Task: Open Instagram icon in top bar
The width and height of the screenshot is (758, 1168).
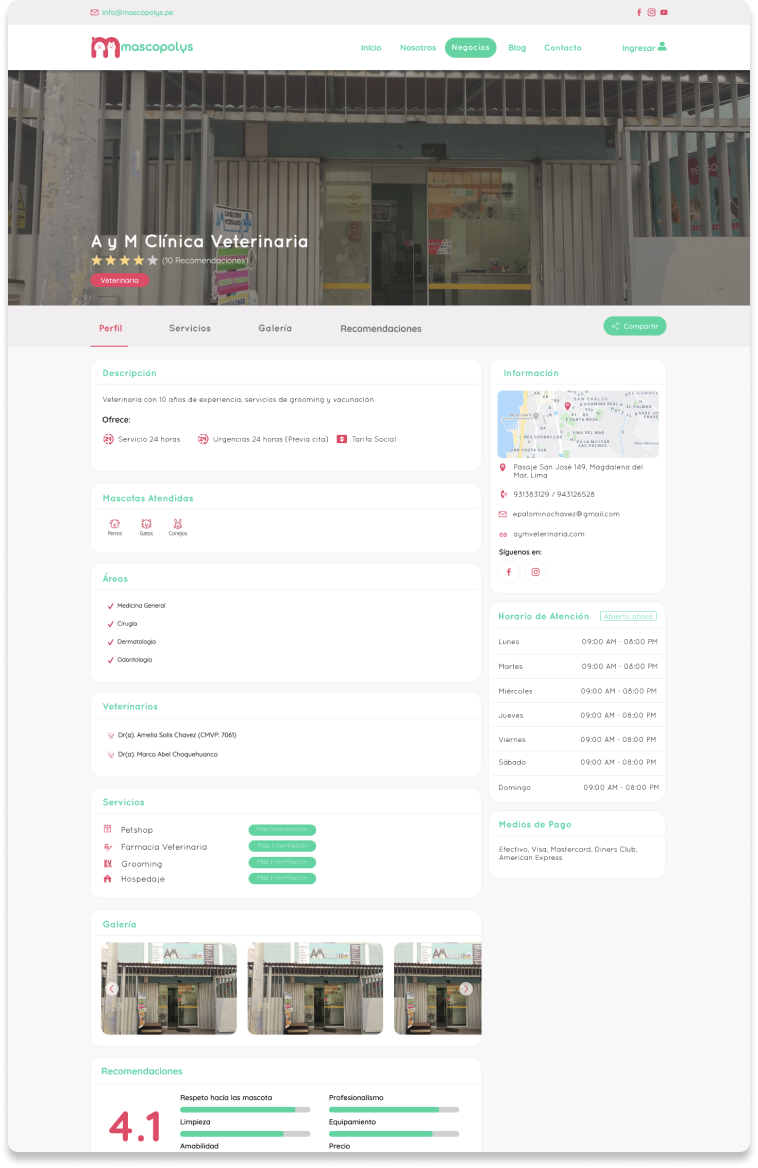Action: point(651,13)
